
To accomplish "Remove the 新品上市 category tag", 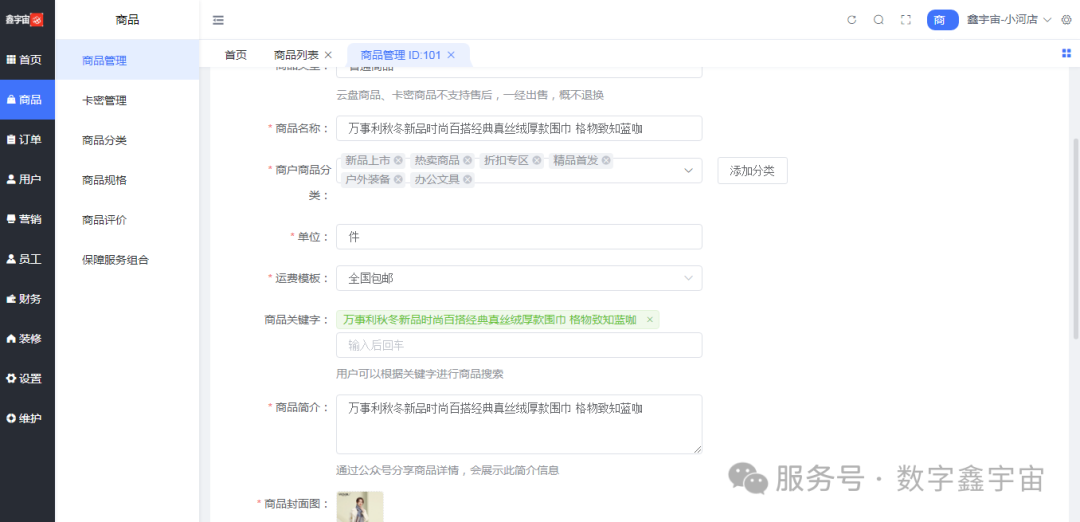I will 398,160.
